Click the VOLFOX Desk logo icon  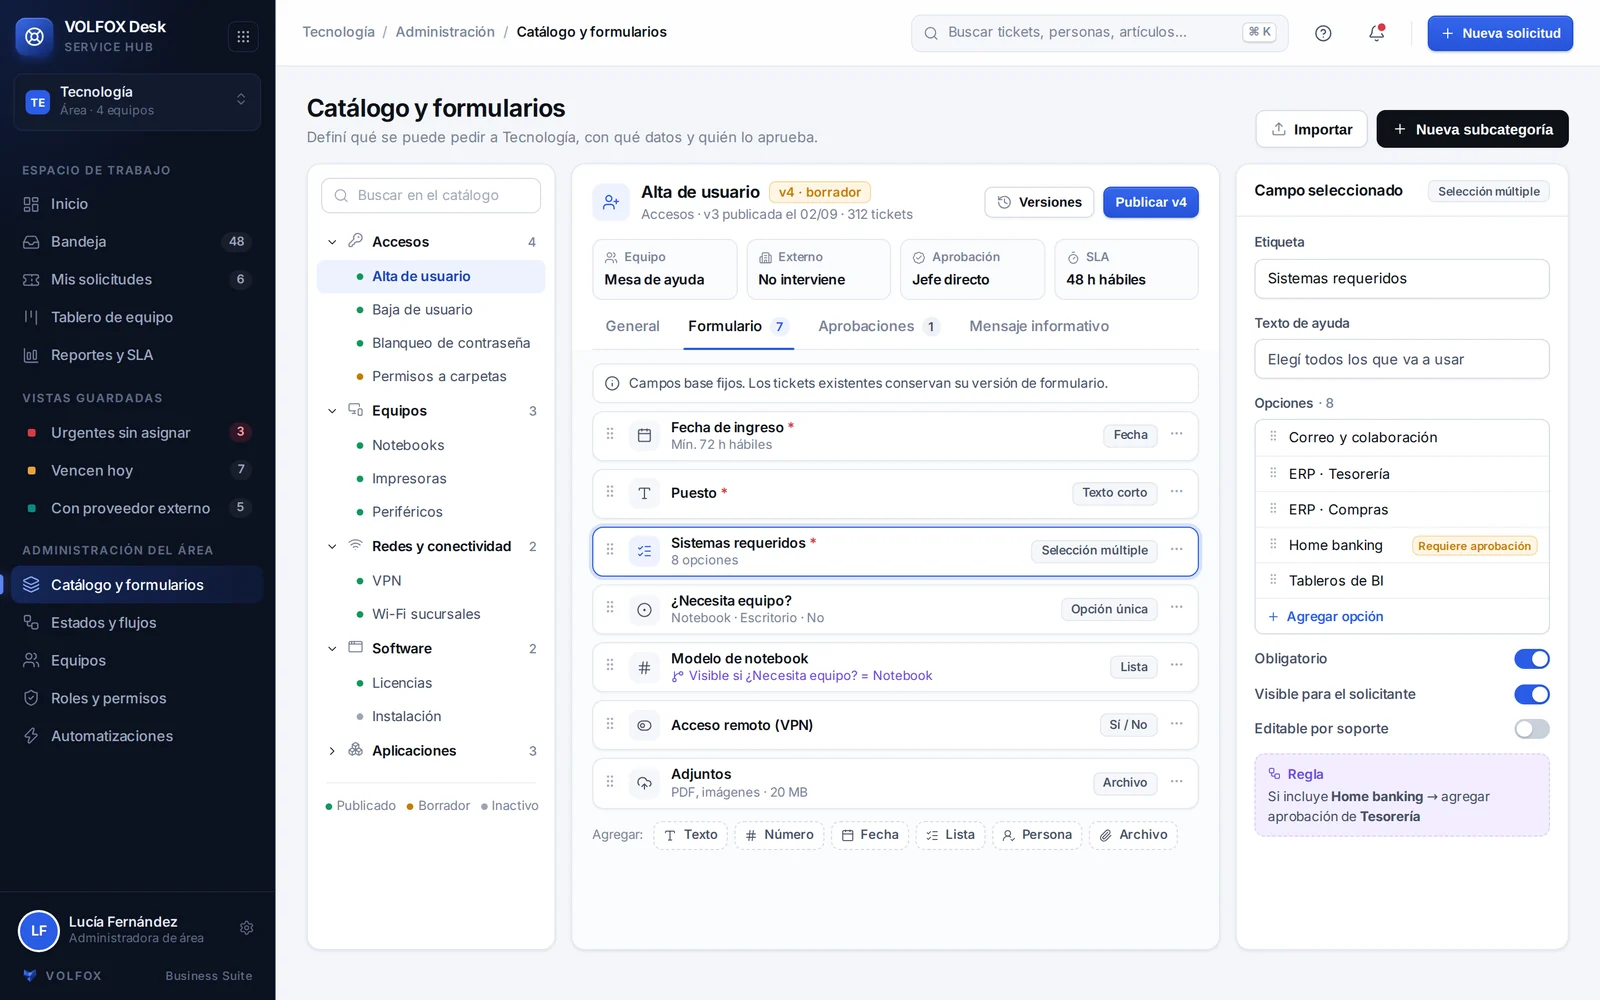click(35, 37)
